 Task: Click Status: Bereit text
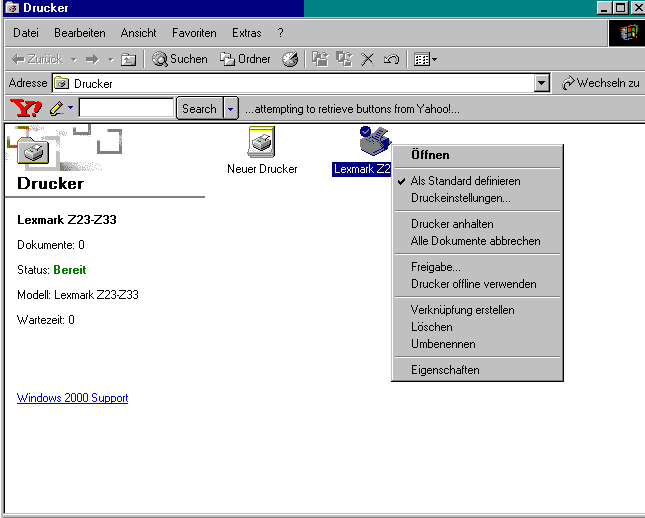point(52,270)
